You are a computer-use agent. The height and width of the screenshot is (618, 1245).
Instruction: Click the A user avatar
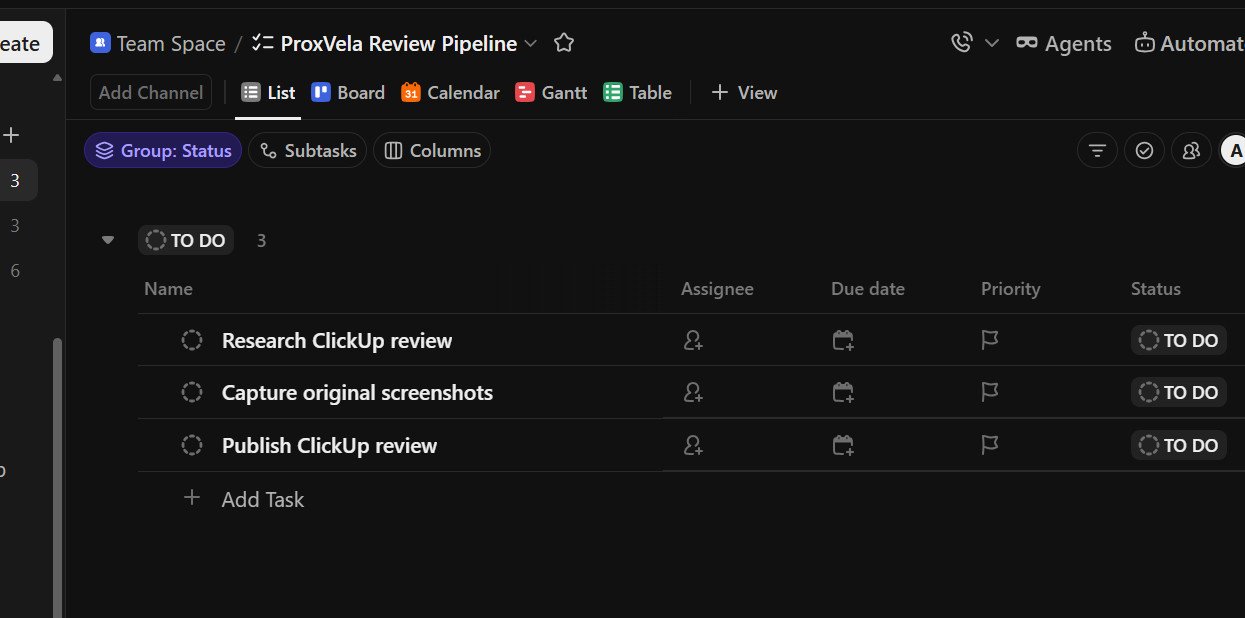(x=1234, y=150)
